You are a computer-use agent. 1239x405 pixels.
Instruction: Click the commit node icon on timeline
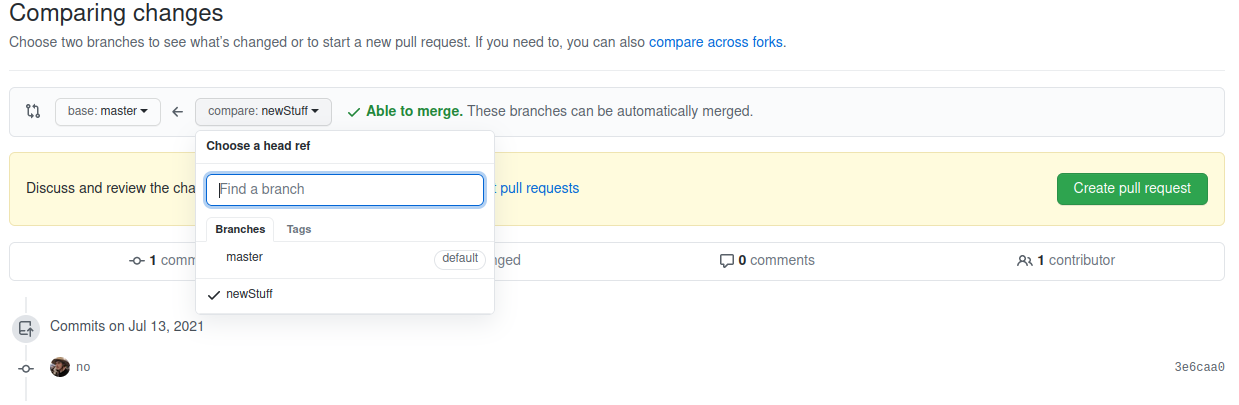tap(27, 368)
